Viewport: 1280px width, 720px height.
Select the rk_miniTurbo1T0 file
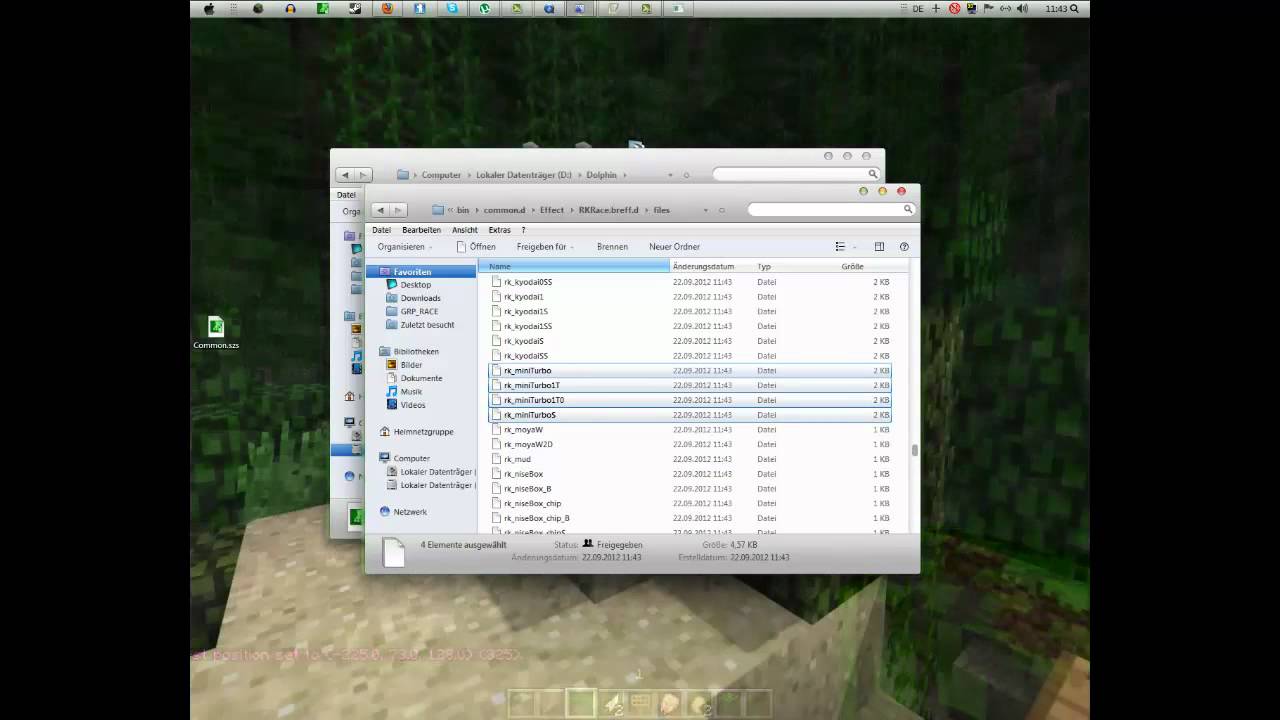tap(689, 400)
